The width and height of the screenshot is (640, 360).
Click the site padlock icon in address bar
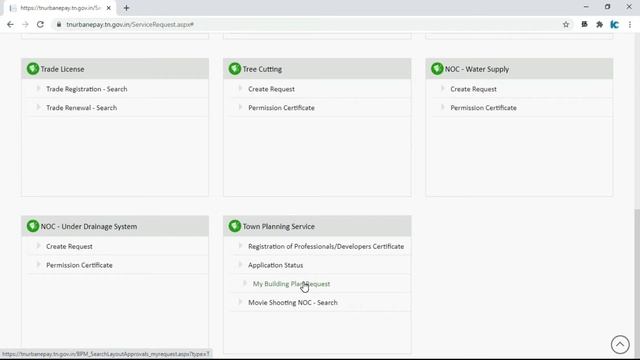tap(59, 24)
